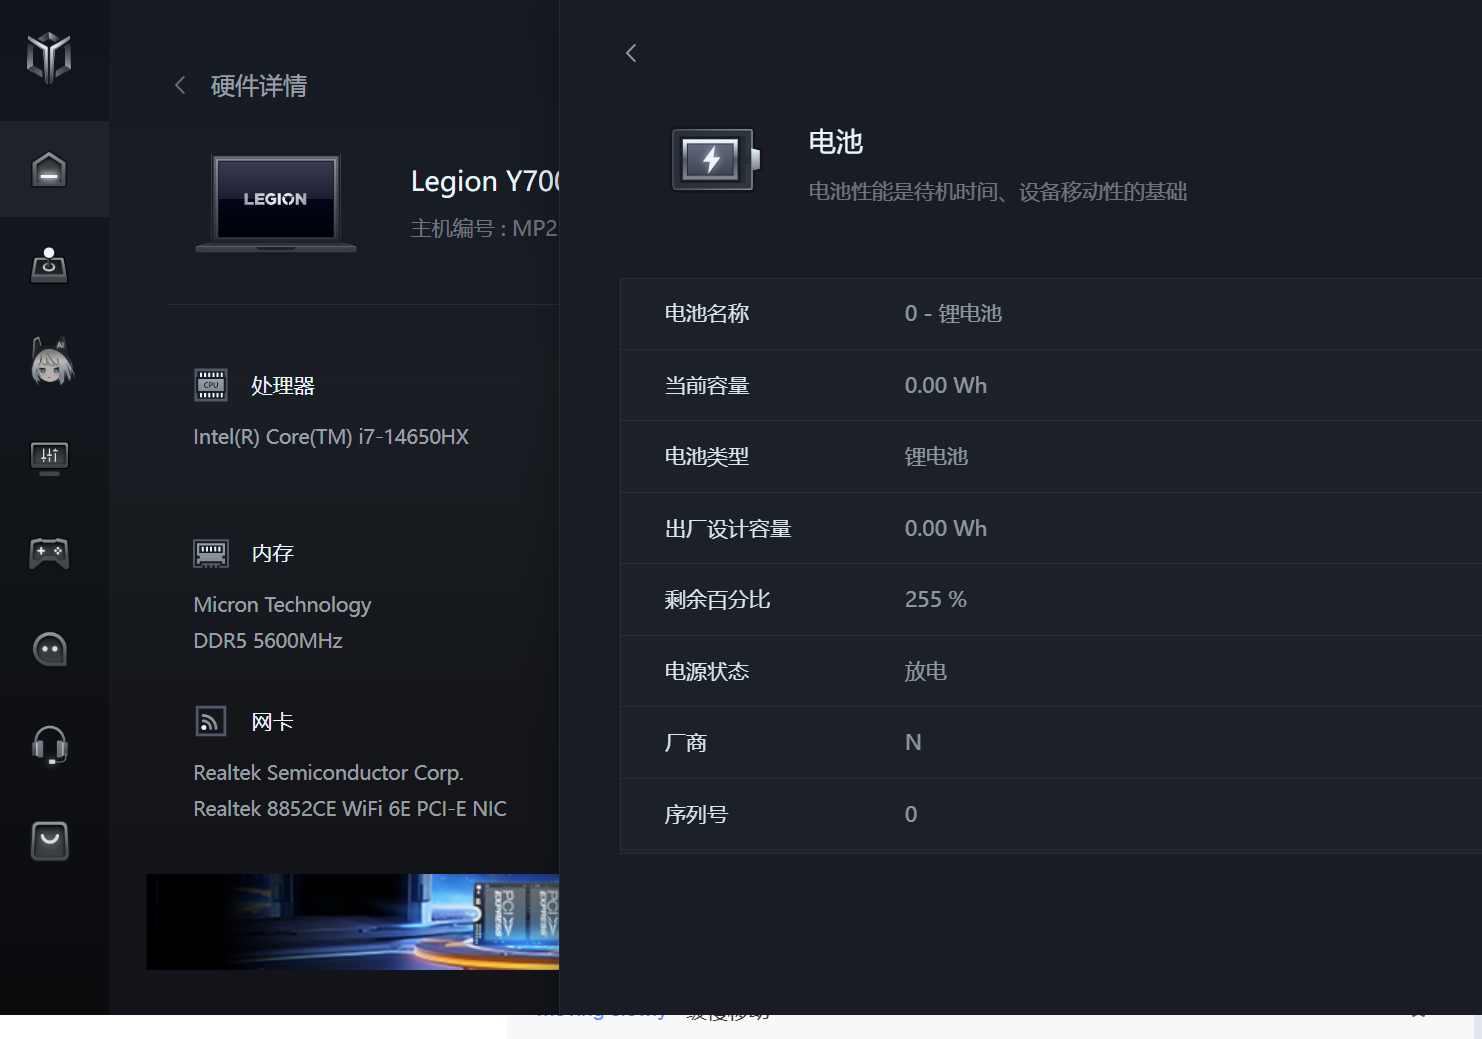The image size is (1482, 1039).
Task: Click the 序列号 row label
Action: [696, 815]
